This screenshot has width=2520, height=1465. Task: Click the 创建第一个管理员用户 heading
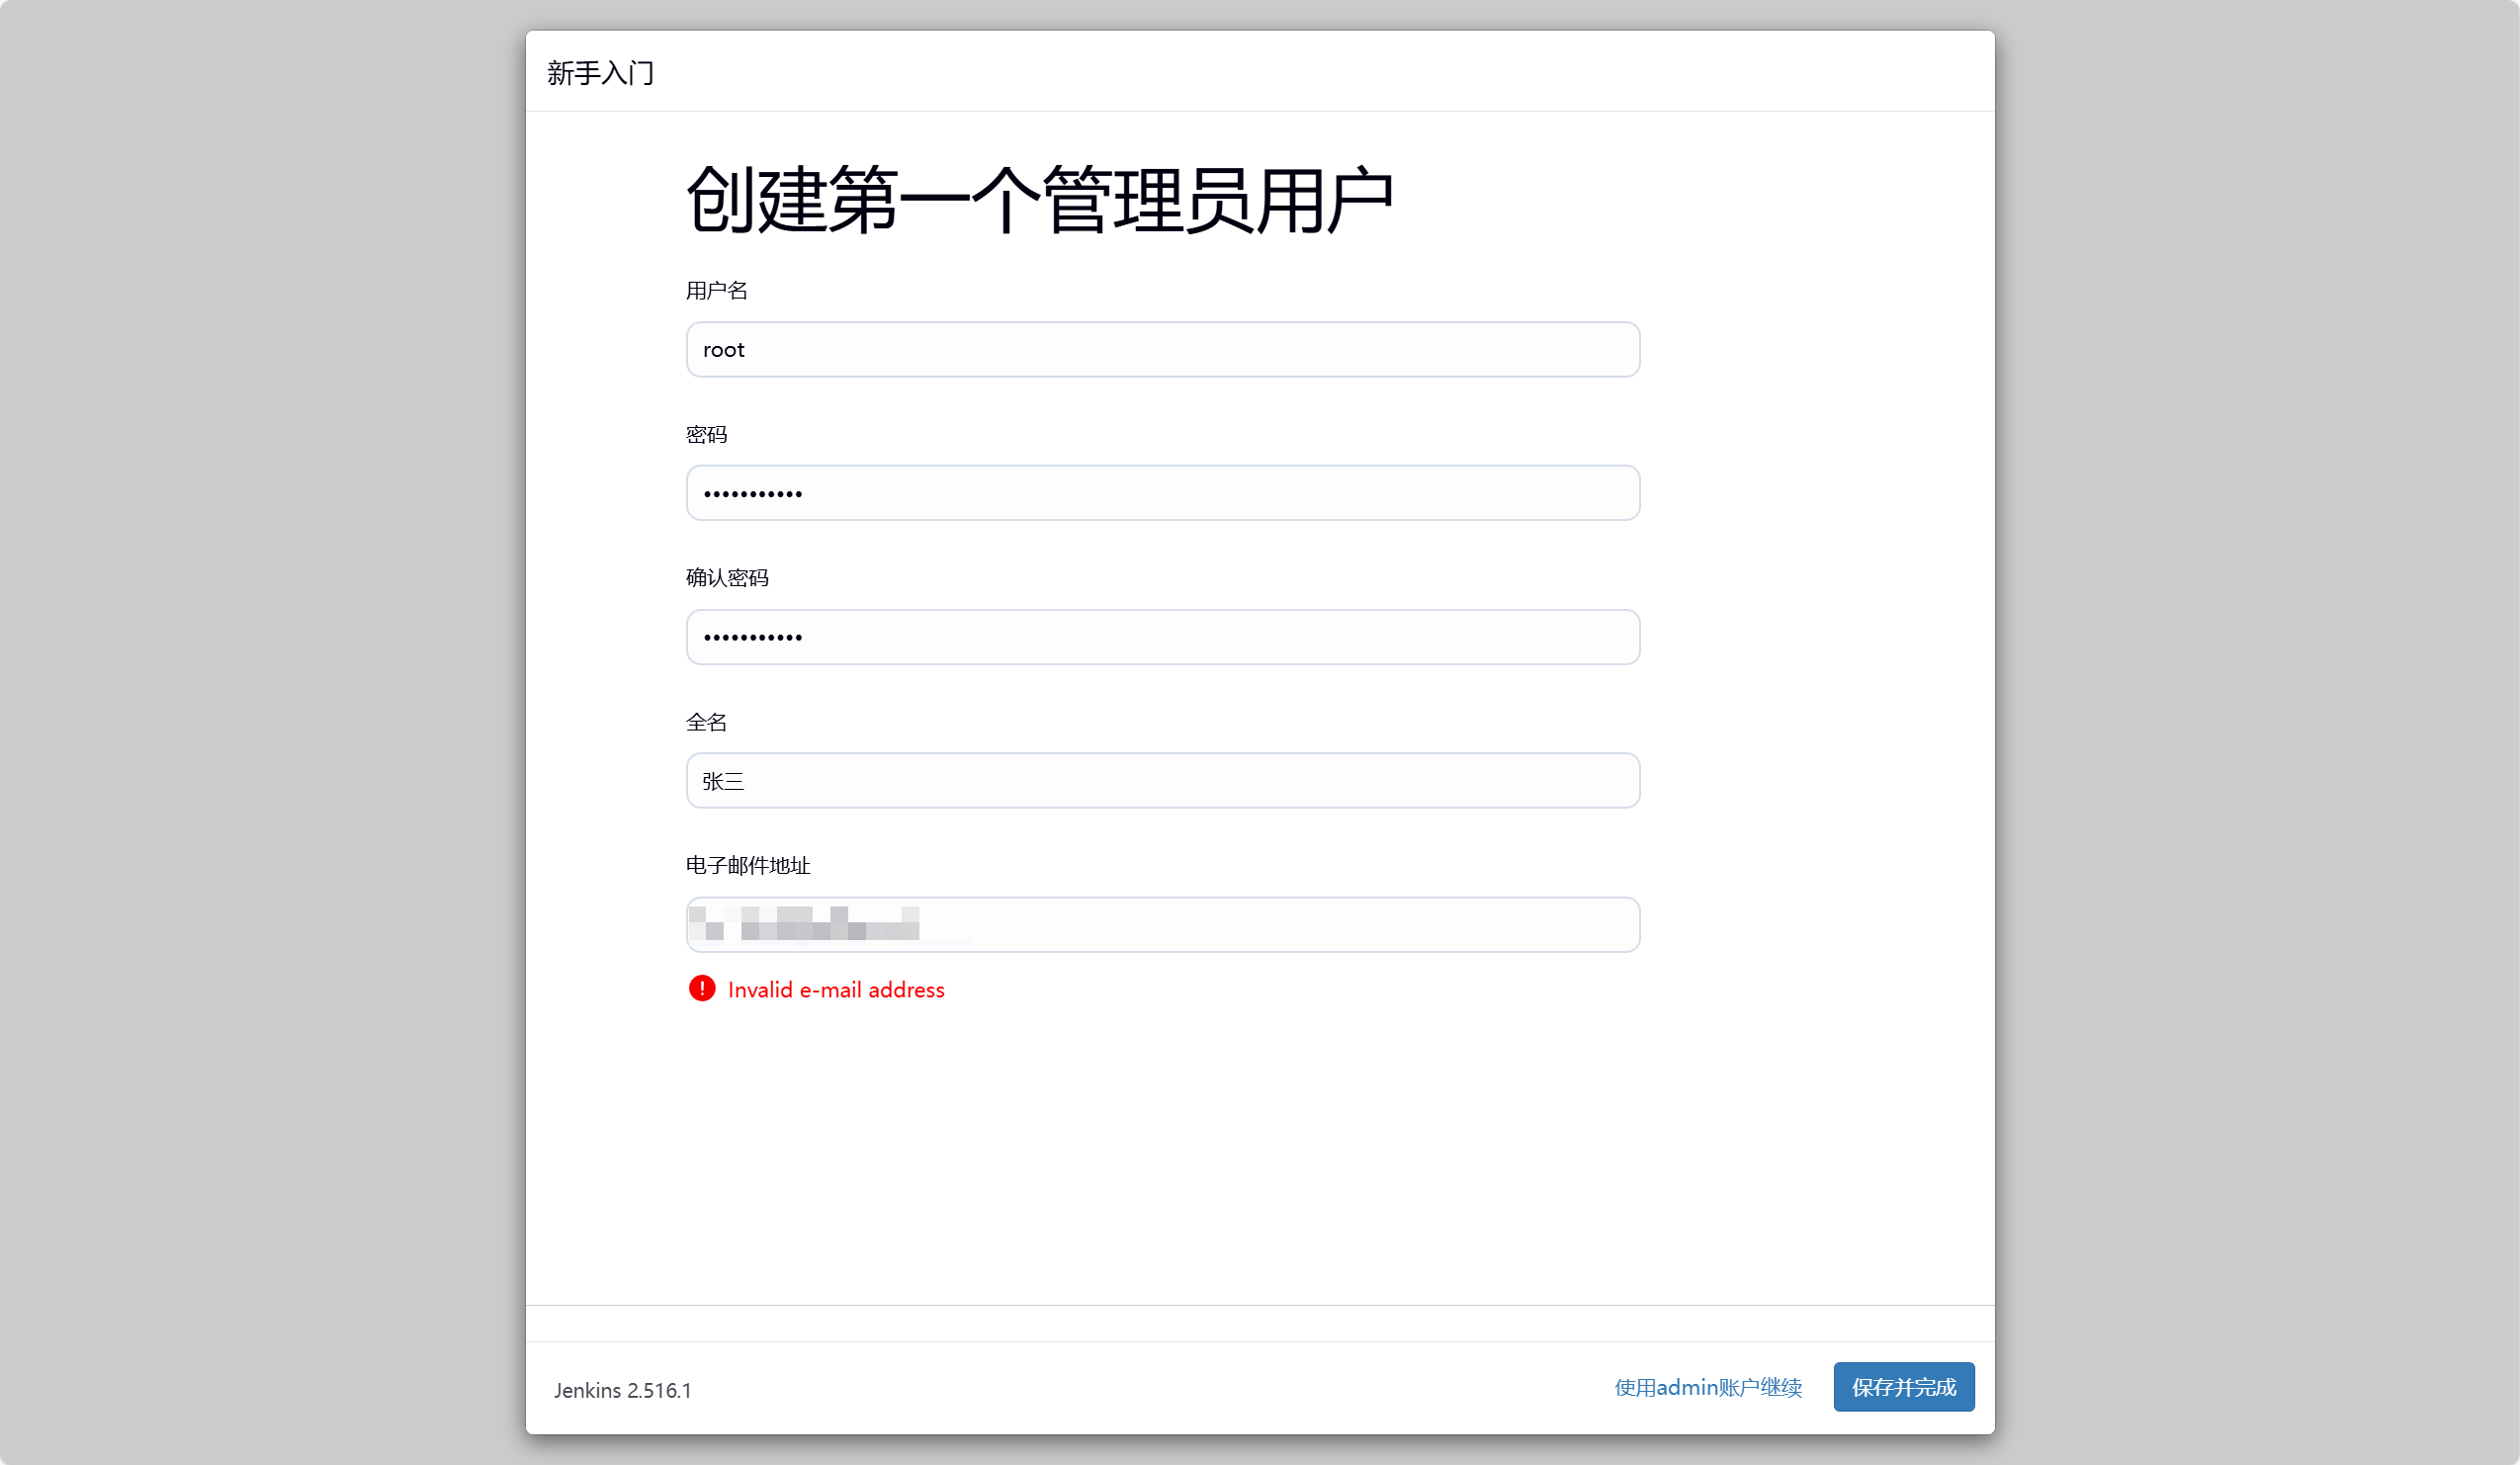coord(1039,200)
